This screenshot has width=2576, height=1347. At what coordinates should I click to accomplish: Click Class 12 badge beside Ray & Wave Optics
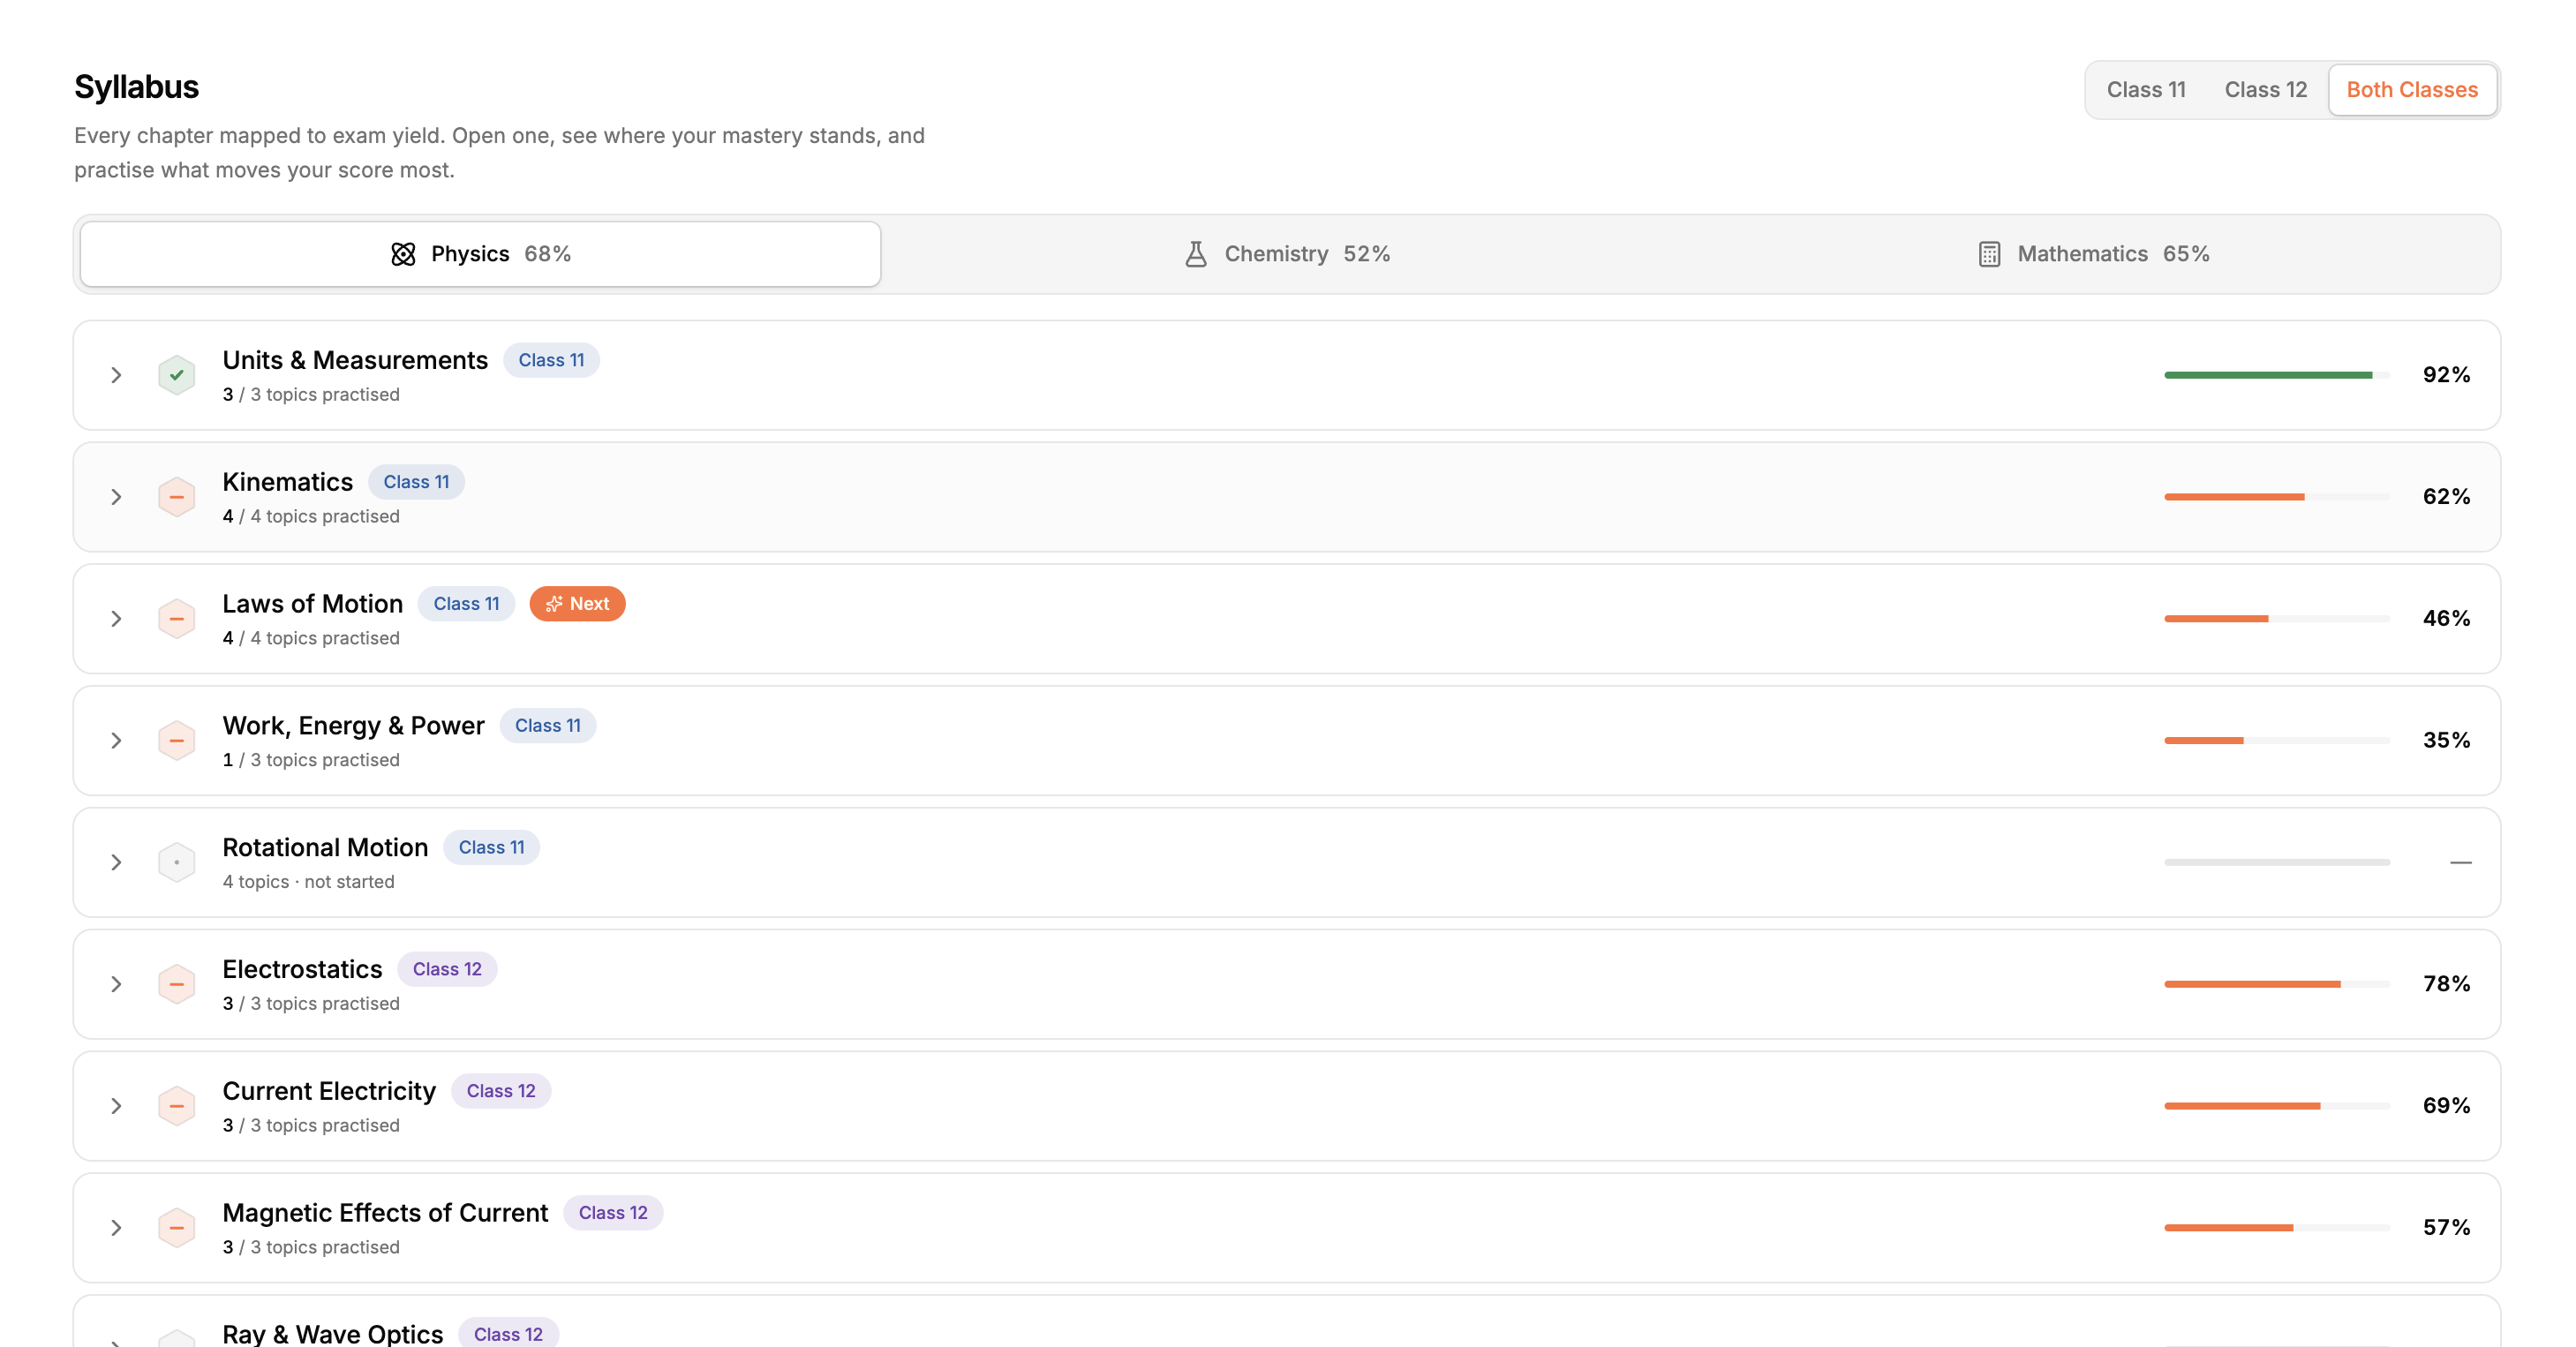tap(508, 1334)
